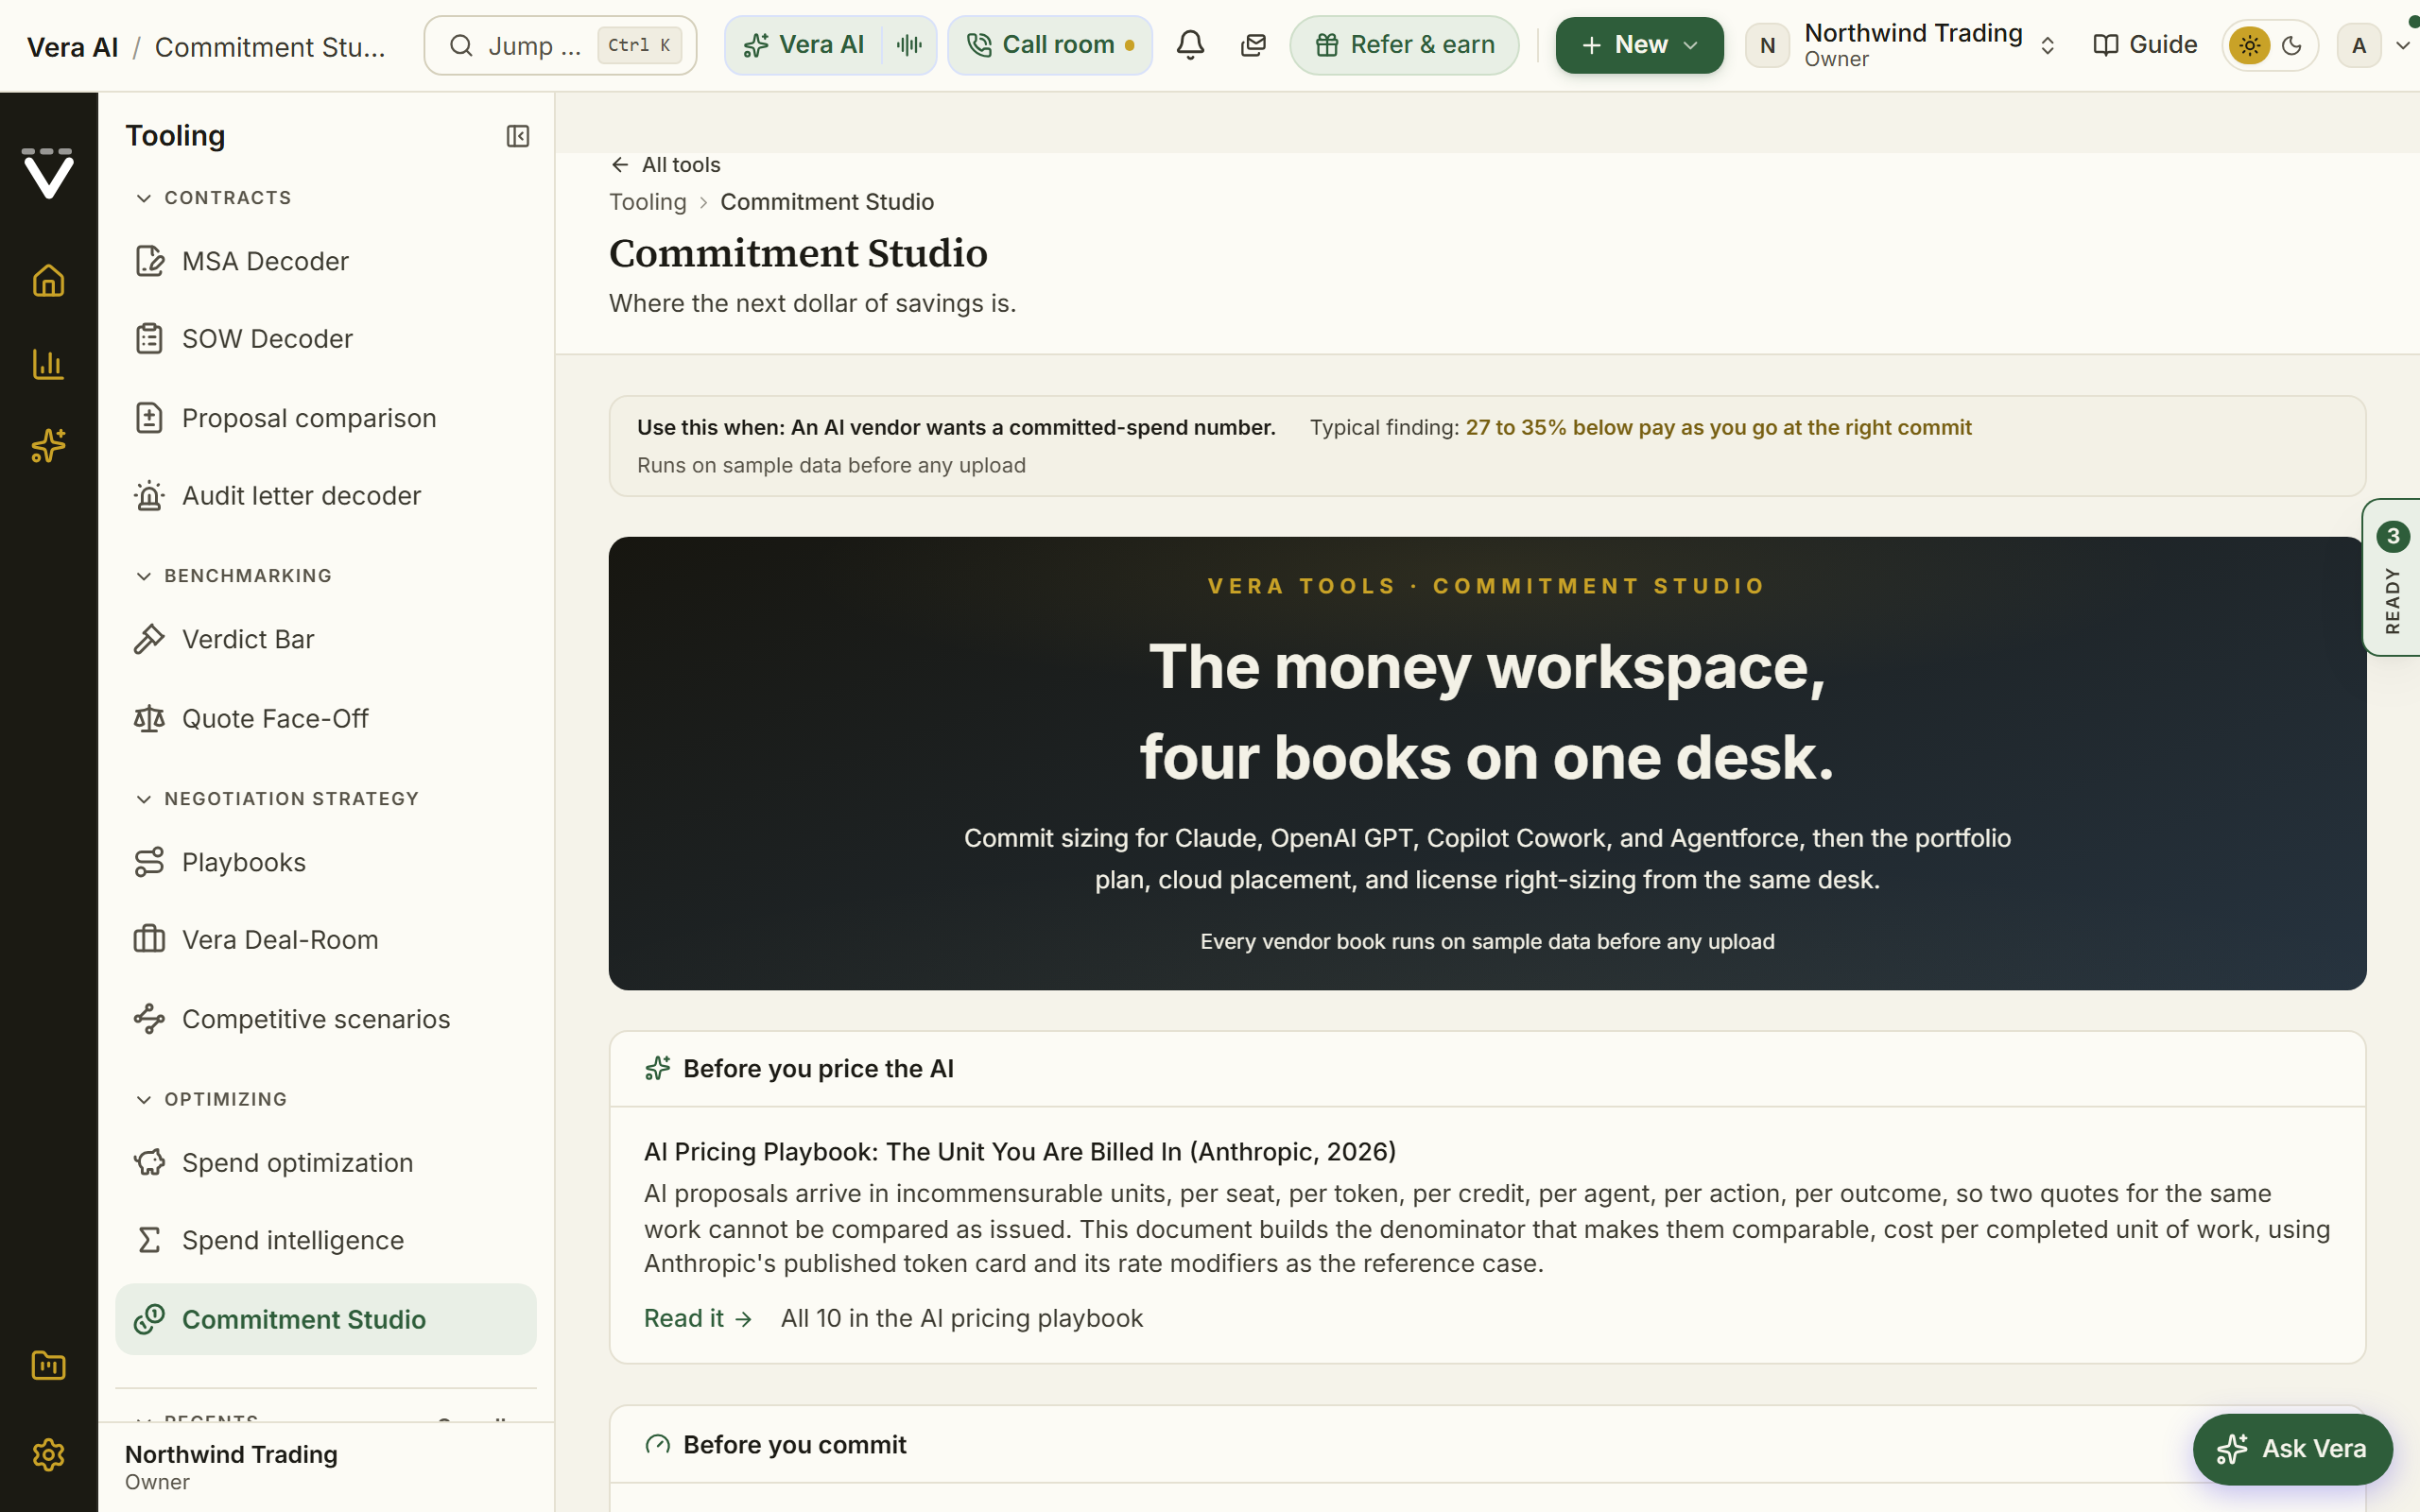Open Proposal comparison tool
Image resolution: width=2420 pixels, height=1512 pixels.
coord(326,418)
